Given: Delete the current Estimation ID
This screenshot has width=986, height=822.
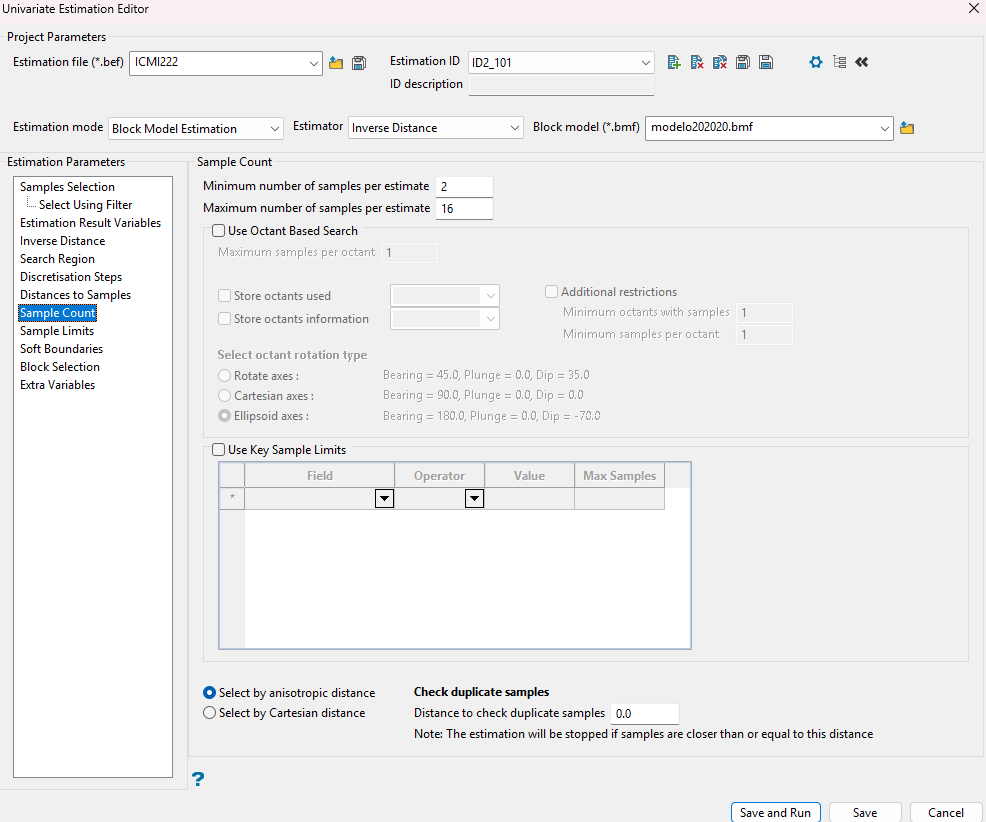Looking at the screenshot, I should (697, 62).
